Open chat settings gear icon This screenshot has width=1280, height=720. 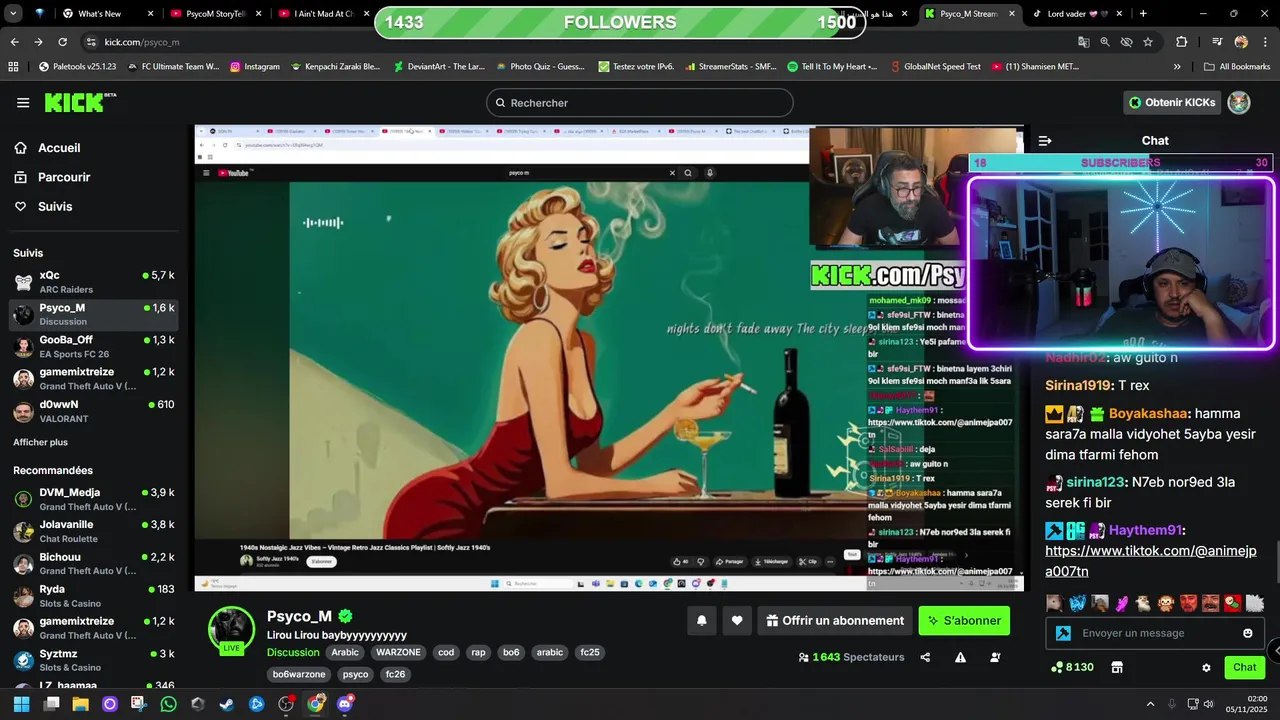click(x=1206, y=667)
